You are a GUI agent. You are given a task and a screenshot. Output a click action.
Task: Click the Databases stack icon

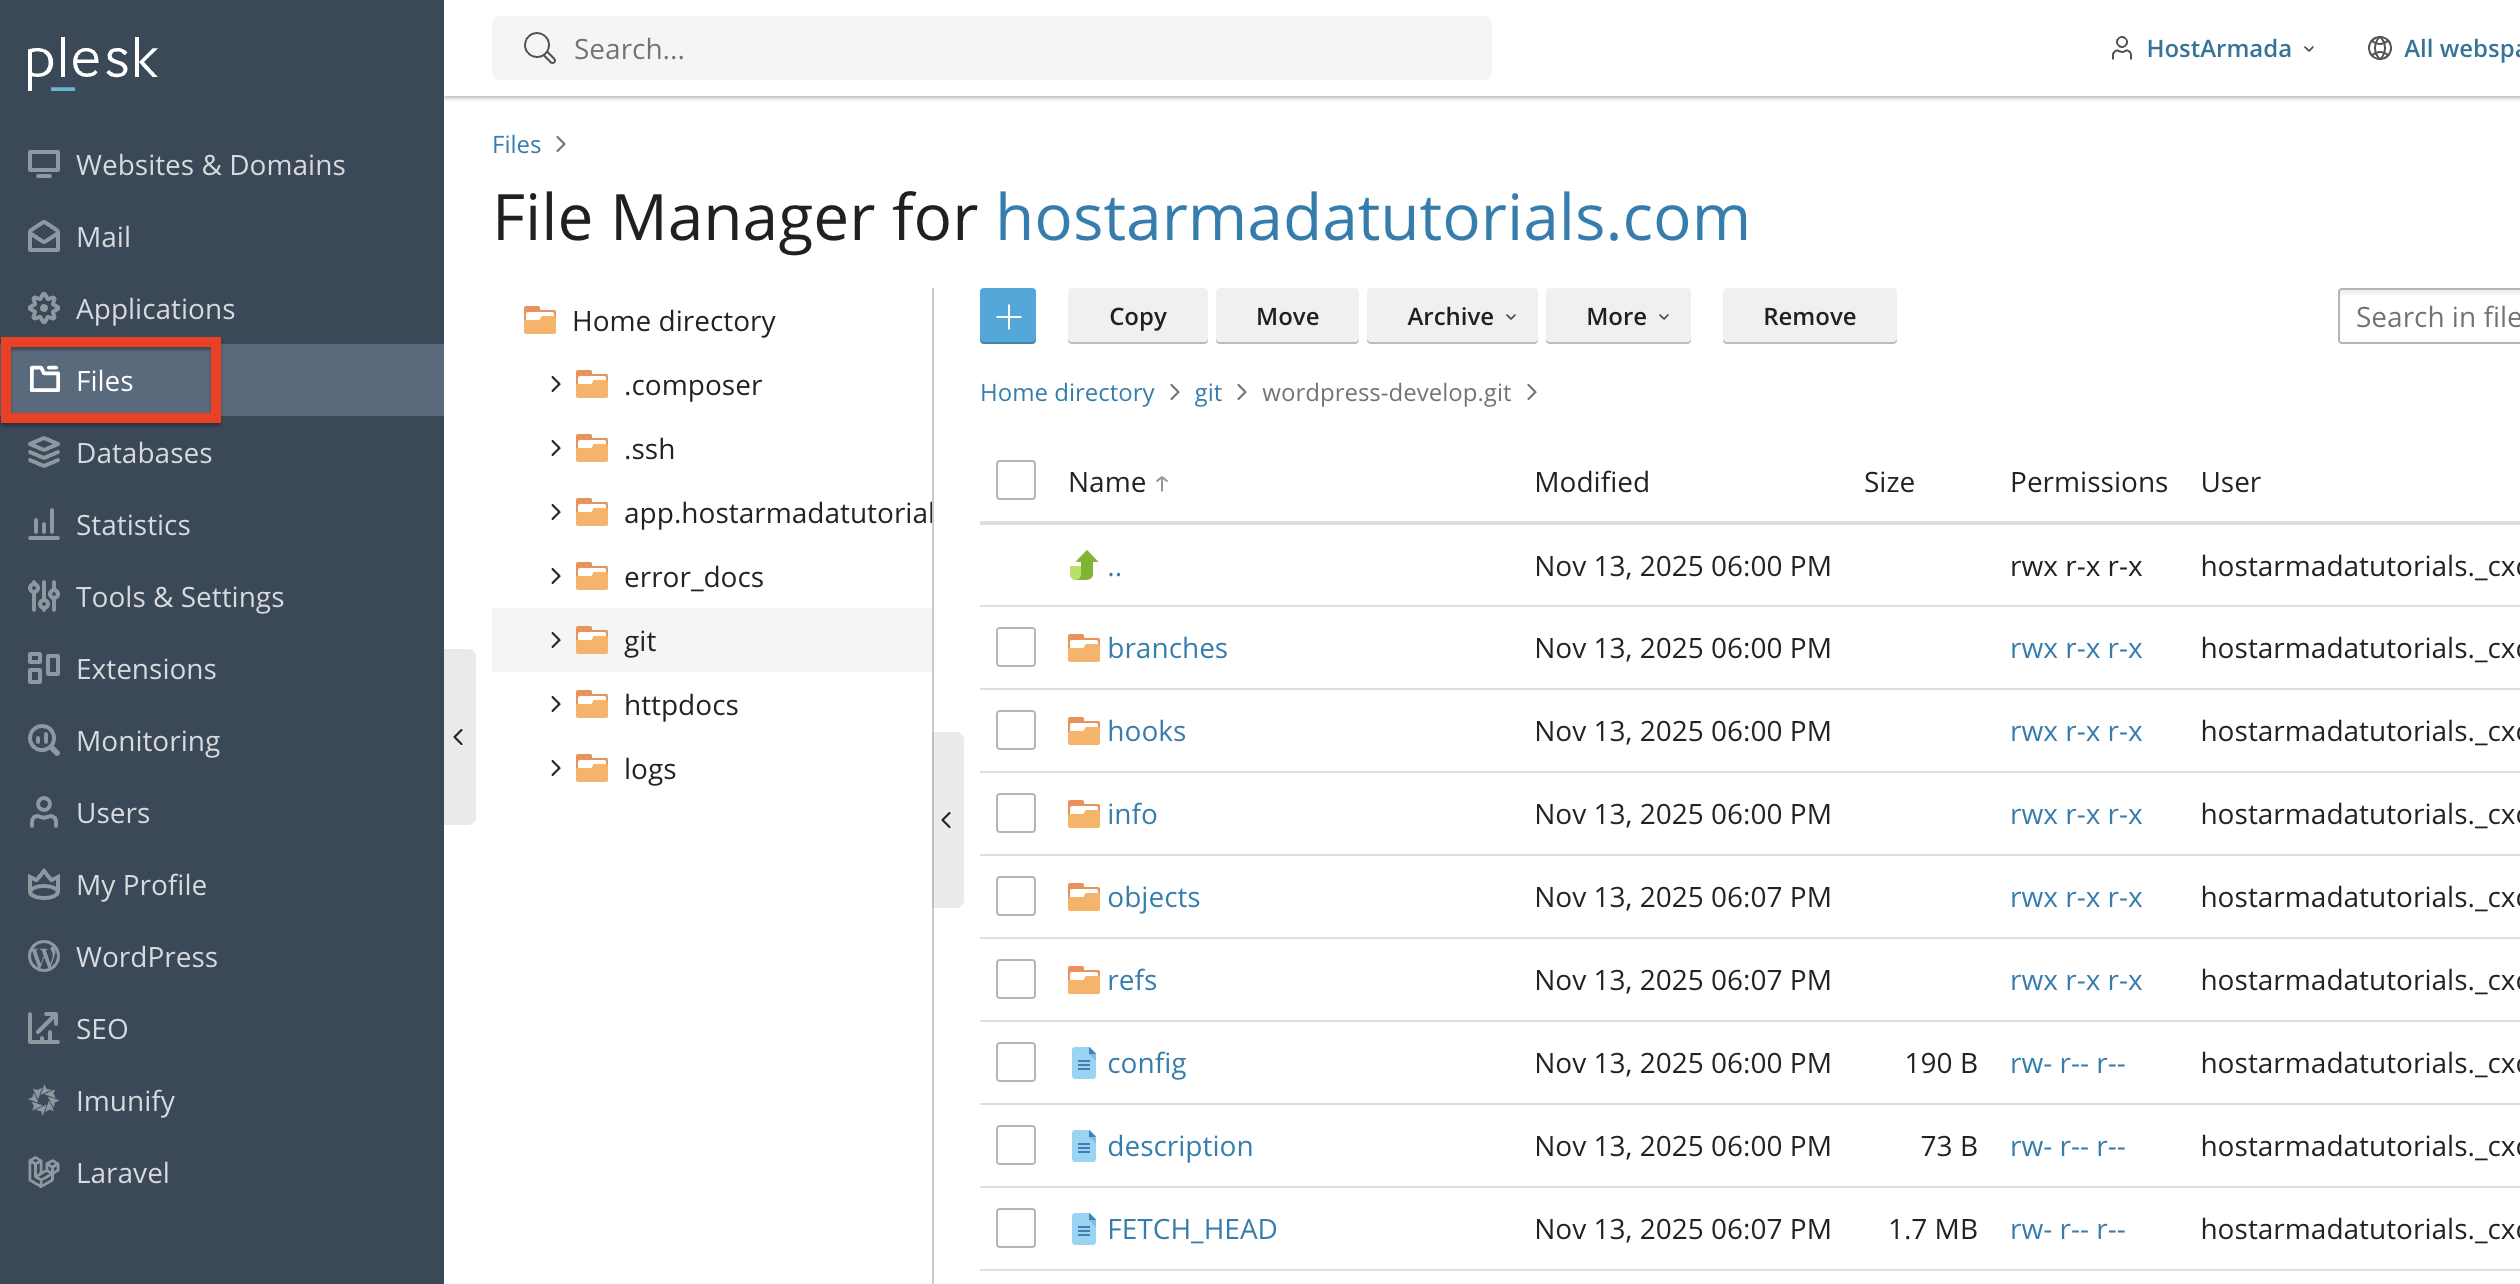[x=44, y=452]
